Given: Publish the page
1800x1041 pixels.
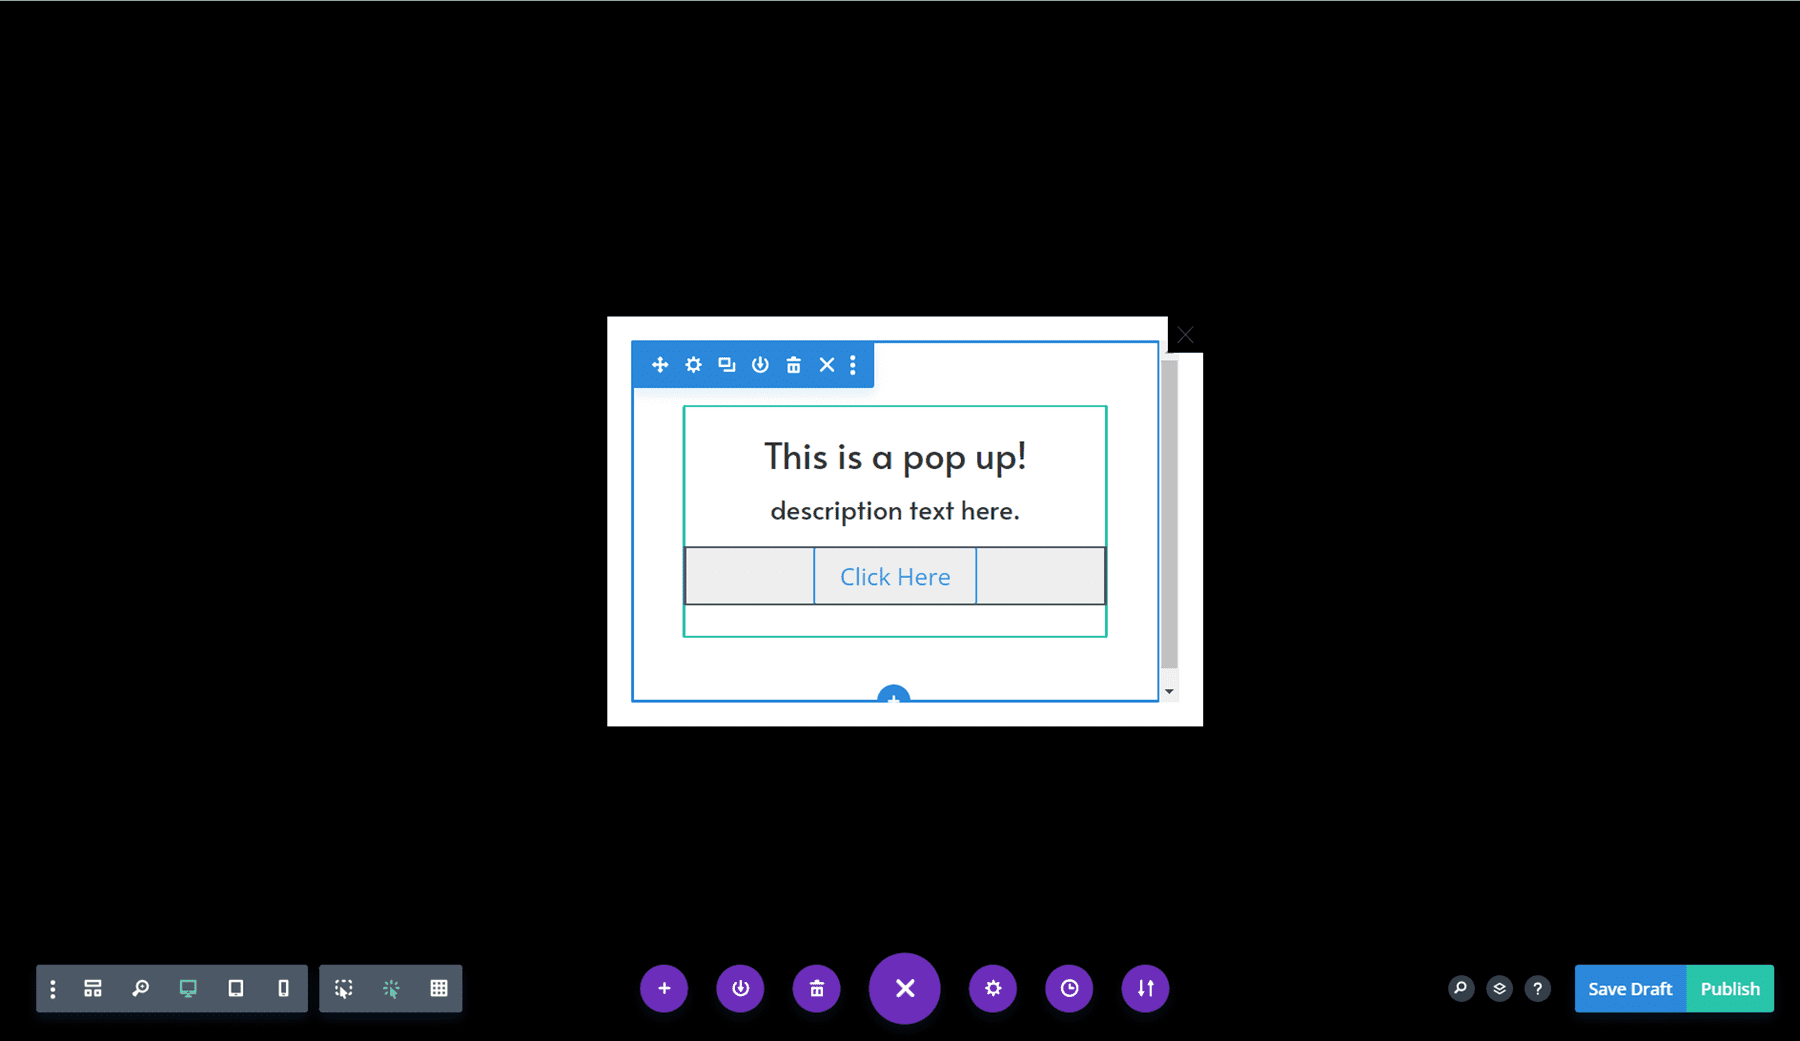Looking at the screenshot, I should coord(1730,988).
